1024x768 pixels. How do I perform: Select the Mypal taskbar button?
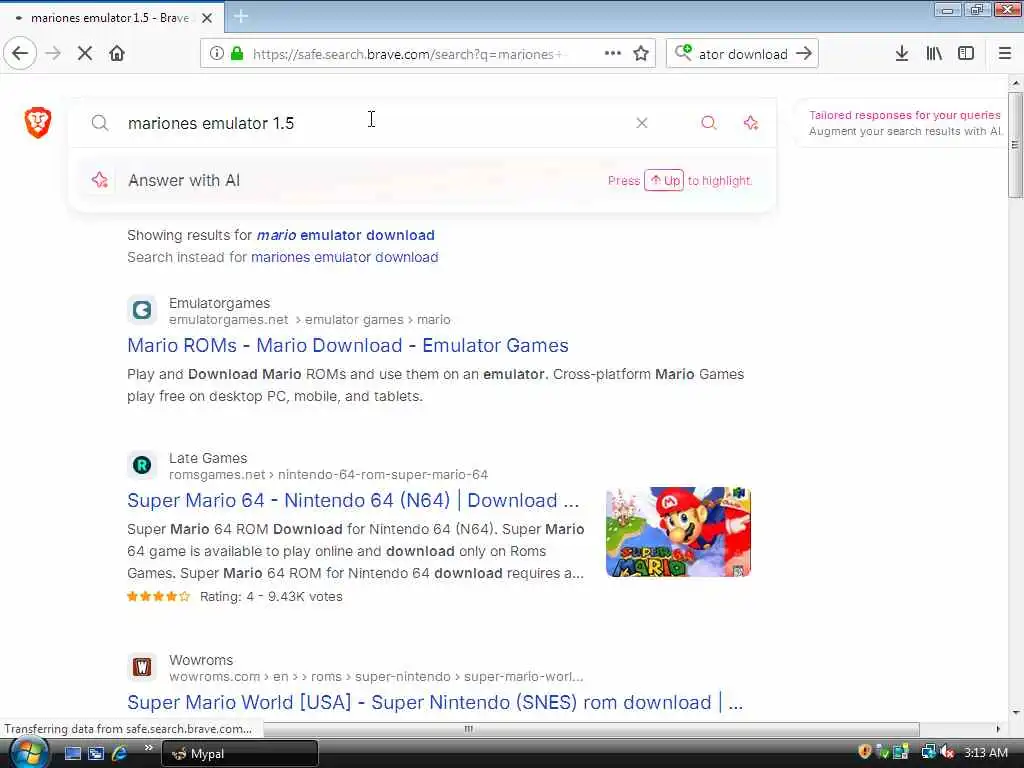(x=240, y=754)
